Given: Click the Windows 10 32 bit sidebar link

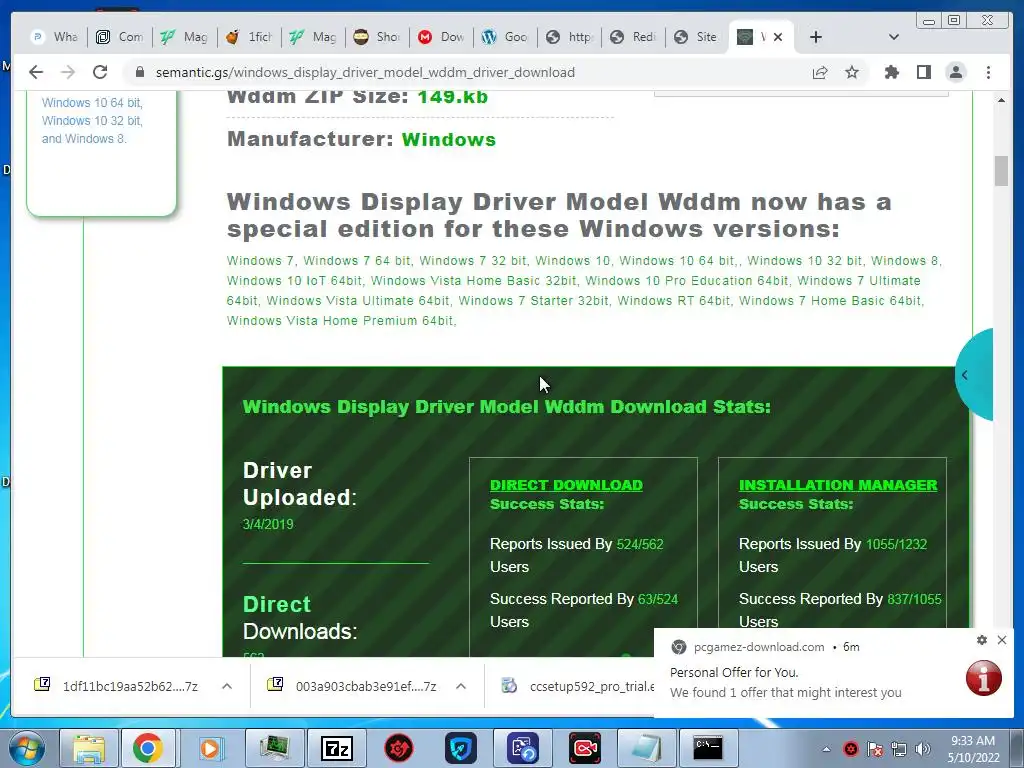Looking at the screenshot, I should (91, 121).
